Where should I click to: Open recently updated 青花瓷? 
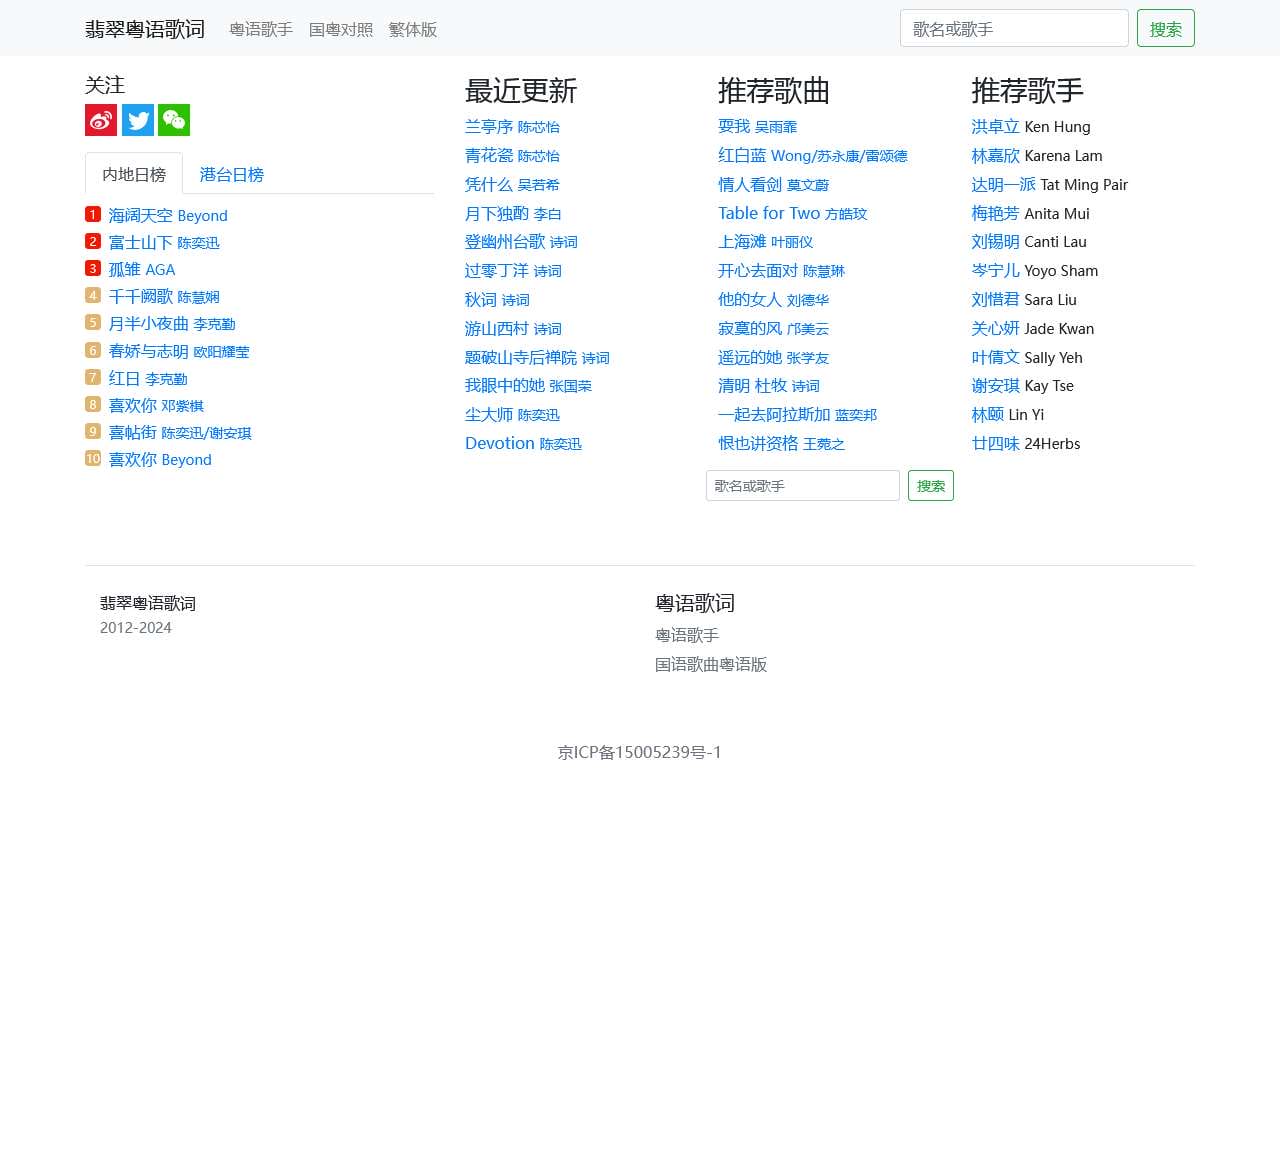[x=512, y=155]
